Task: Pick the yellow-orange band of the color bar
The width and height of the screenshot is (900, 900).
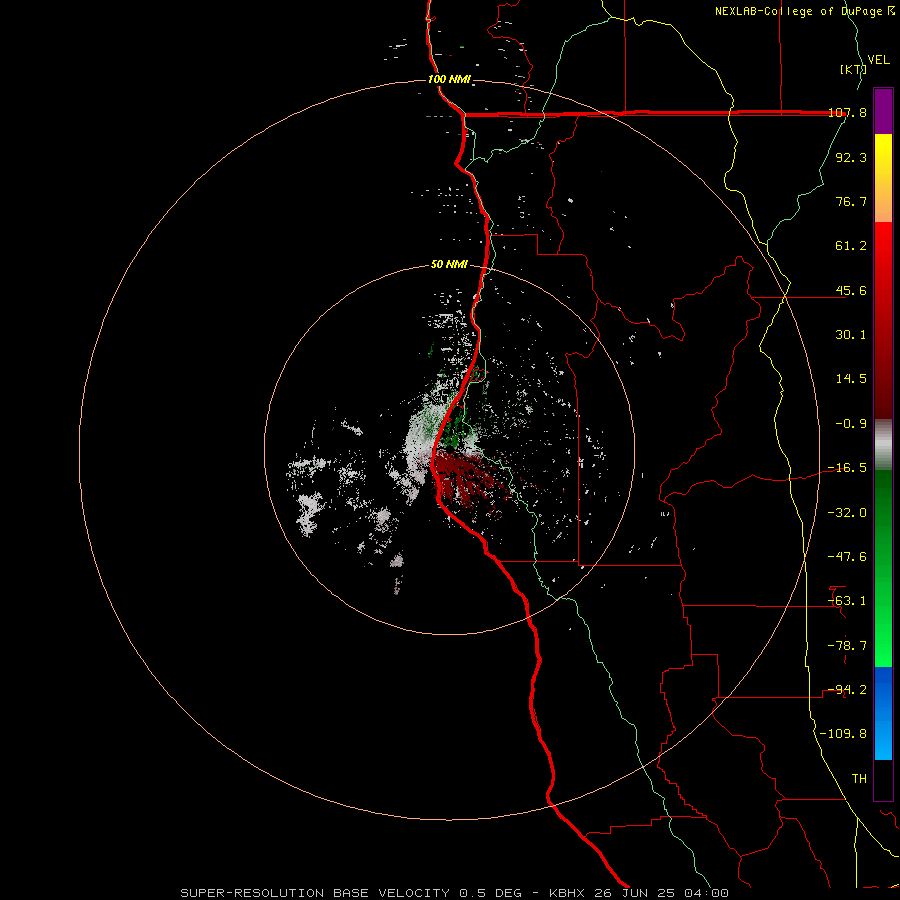Action: click(x=883, y=178)
